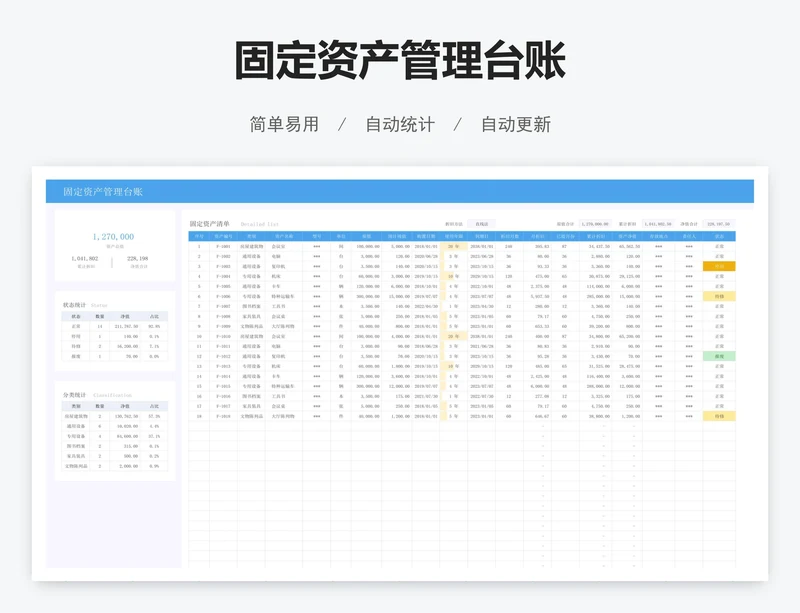800x613 pixels.
Task: Click the tagline 自动更新
Action: [x=516, y=124]
